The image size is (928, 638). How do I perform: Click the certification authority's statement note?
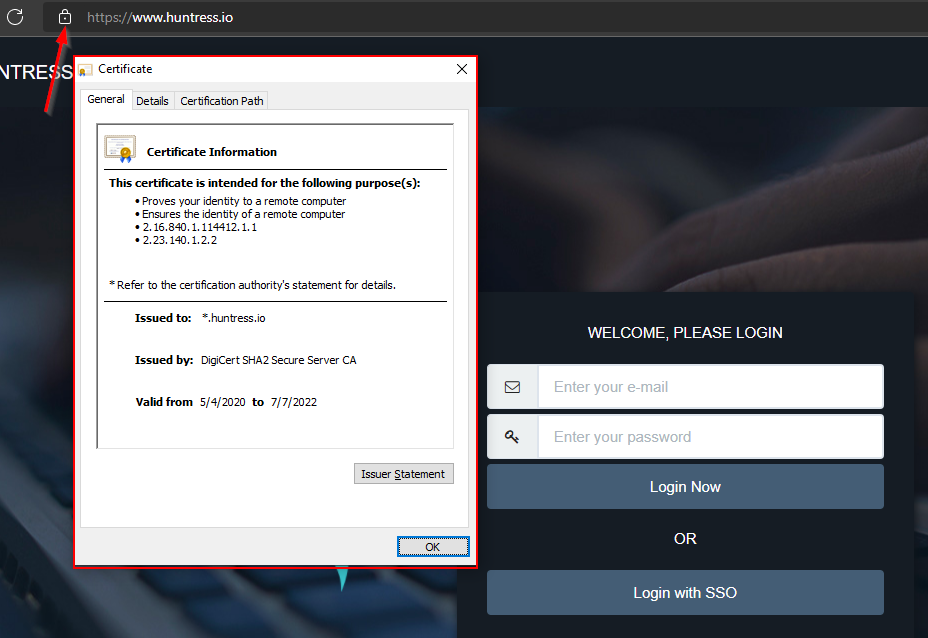253,285
